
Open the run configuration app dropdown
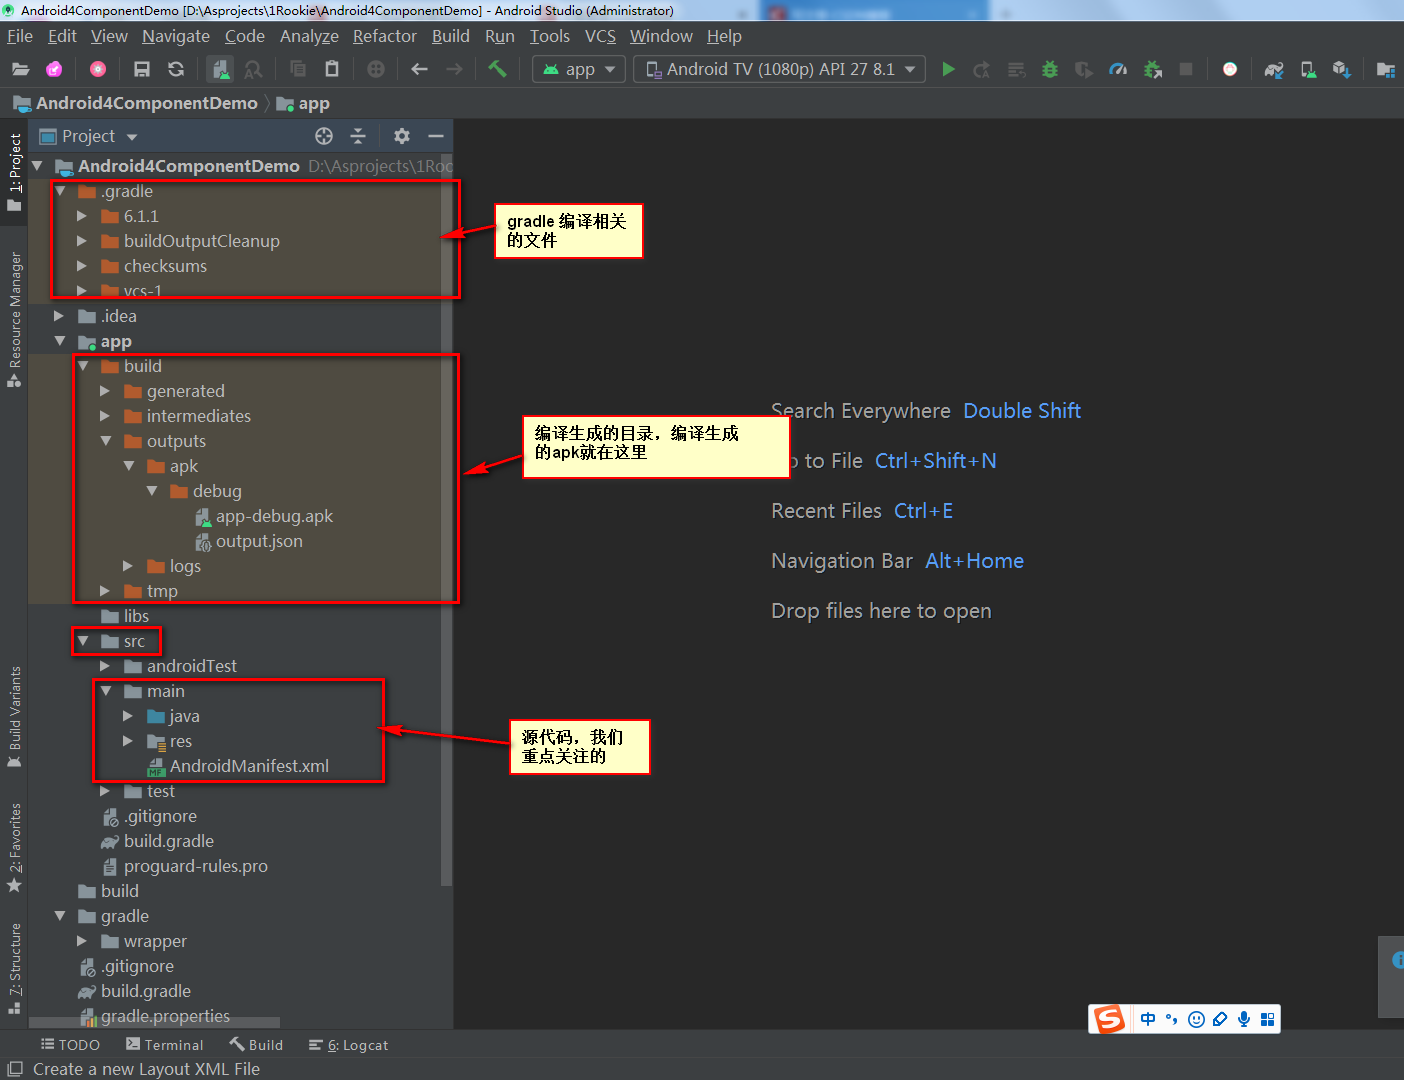pyautogui.click(x=579, y=69)
